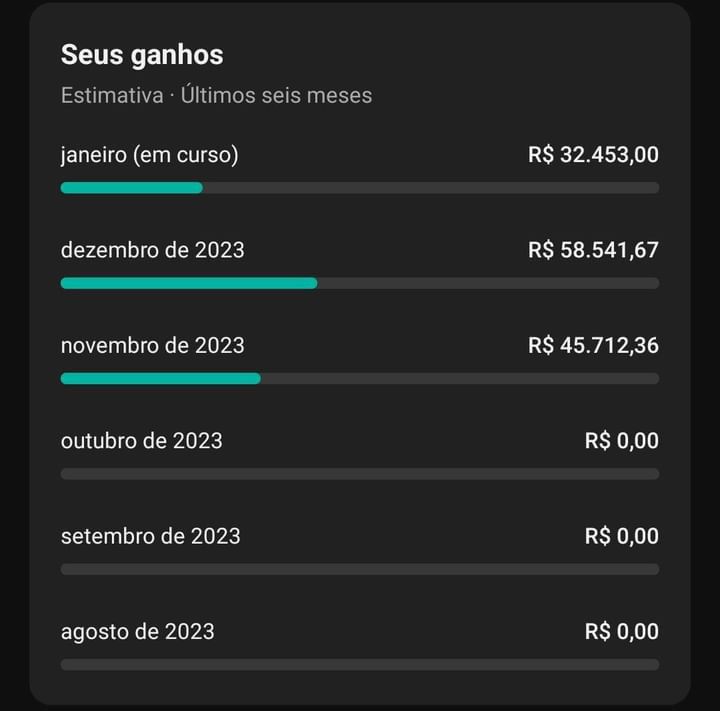Viewport: 720px width, 711px height.
Task: Tap the dezembro de 2023 progress bar
Action: 360,283
